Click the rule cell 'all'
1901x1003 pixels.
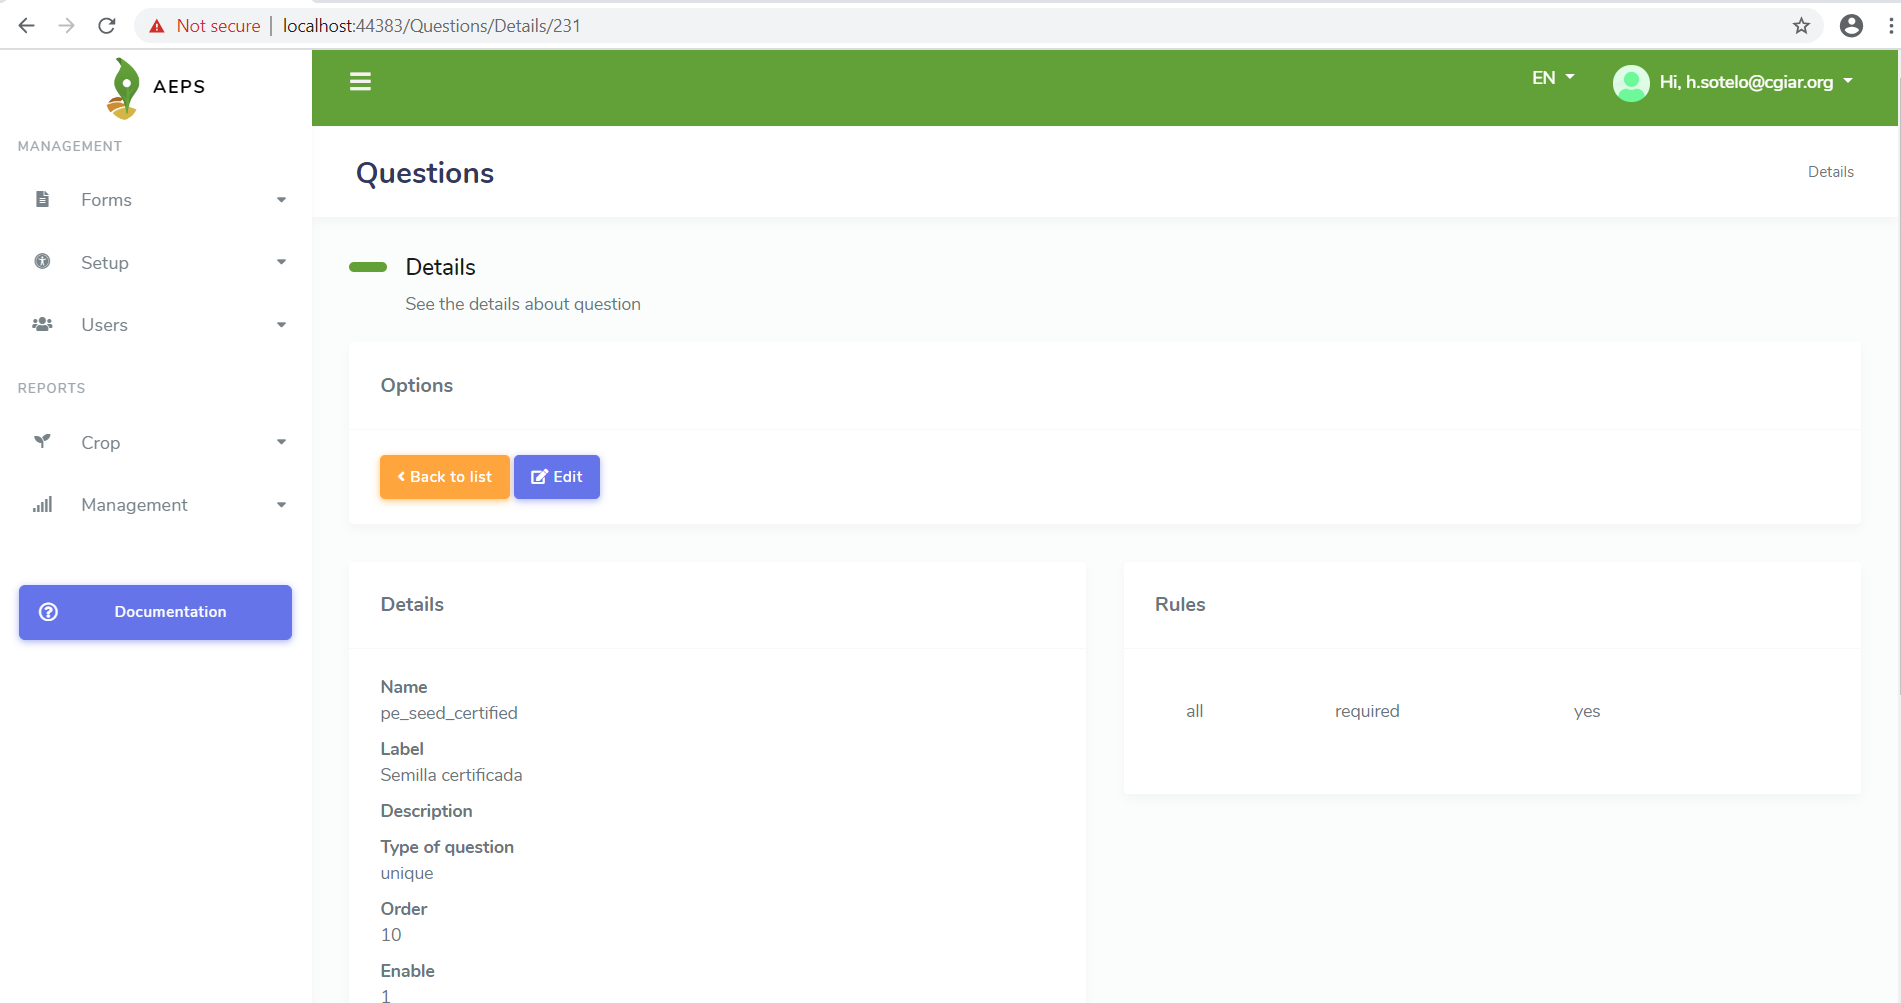1194,711
